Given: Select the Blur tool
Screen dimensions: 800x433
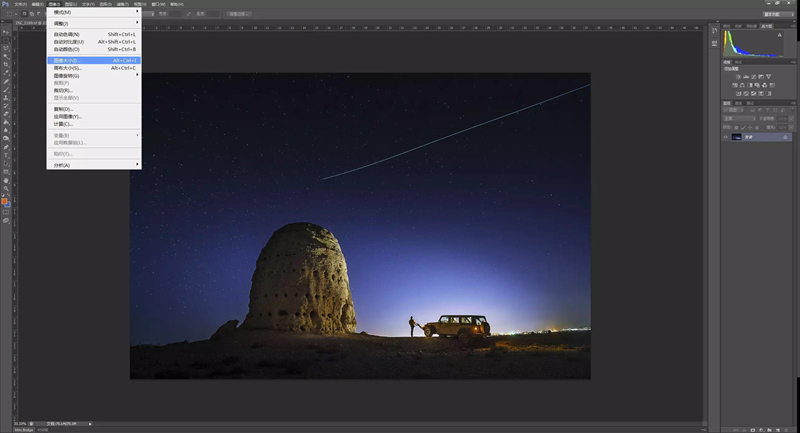Looking at the screenshot, I should (x=6, y=130).
